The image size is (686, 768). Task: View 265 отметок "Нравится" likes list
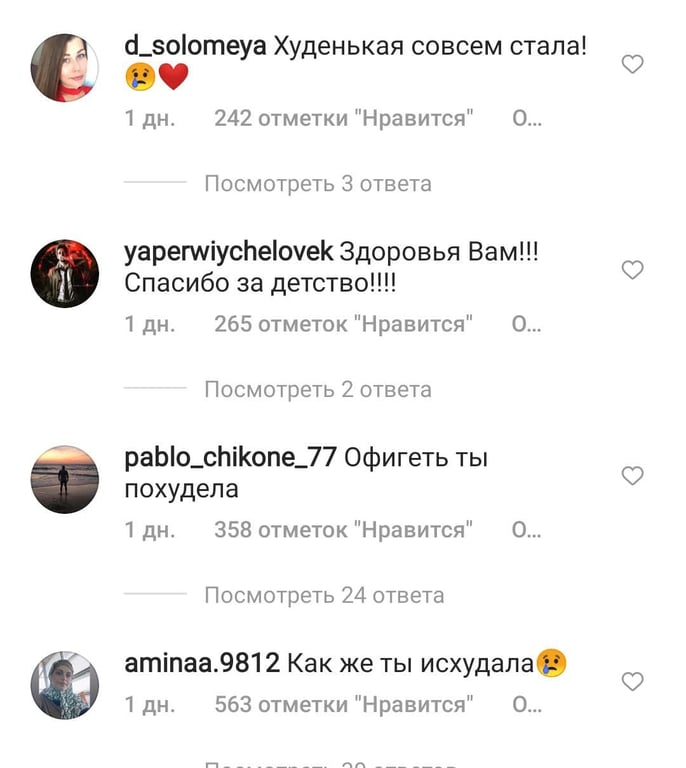[x=343, y=324]
